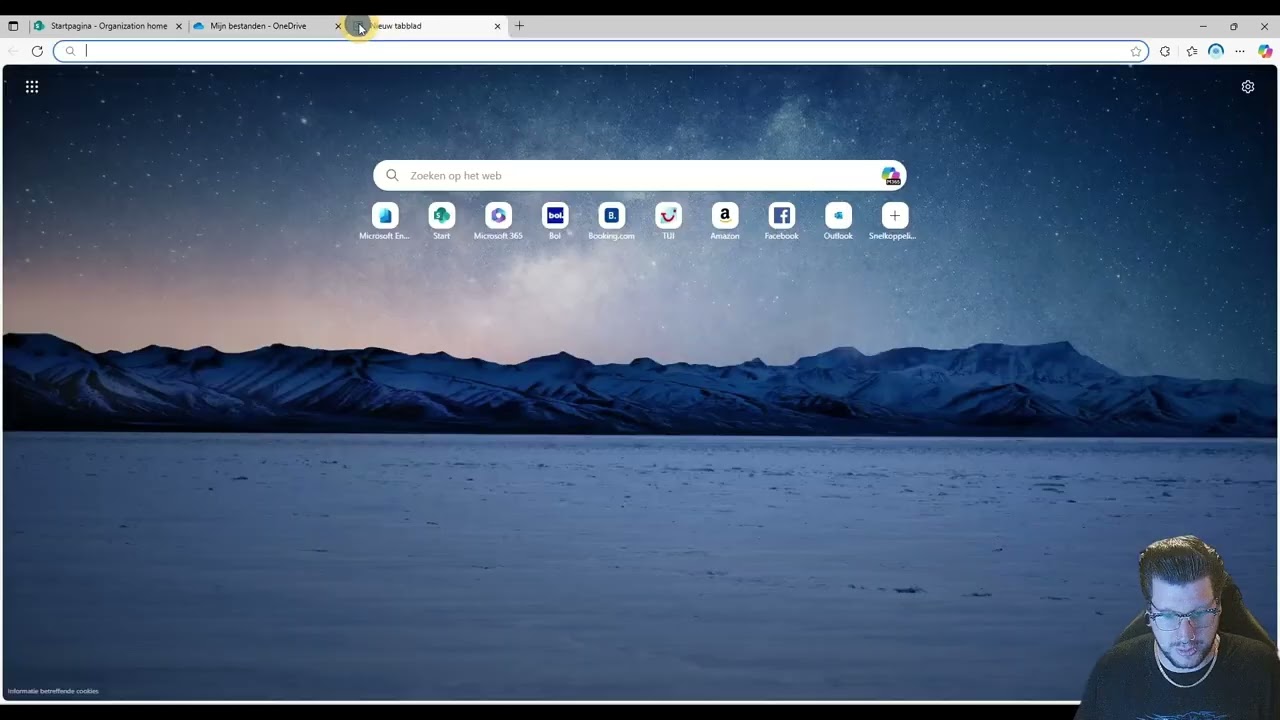The height and width of the screenshot is (720, 1280).
Task: Close the Mijn bestanden - OneDrive tab
Action: point(338,26)
